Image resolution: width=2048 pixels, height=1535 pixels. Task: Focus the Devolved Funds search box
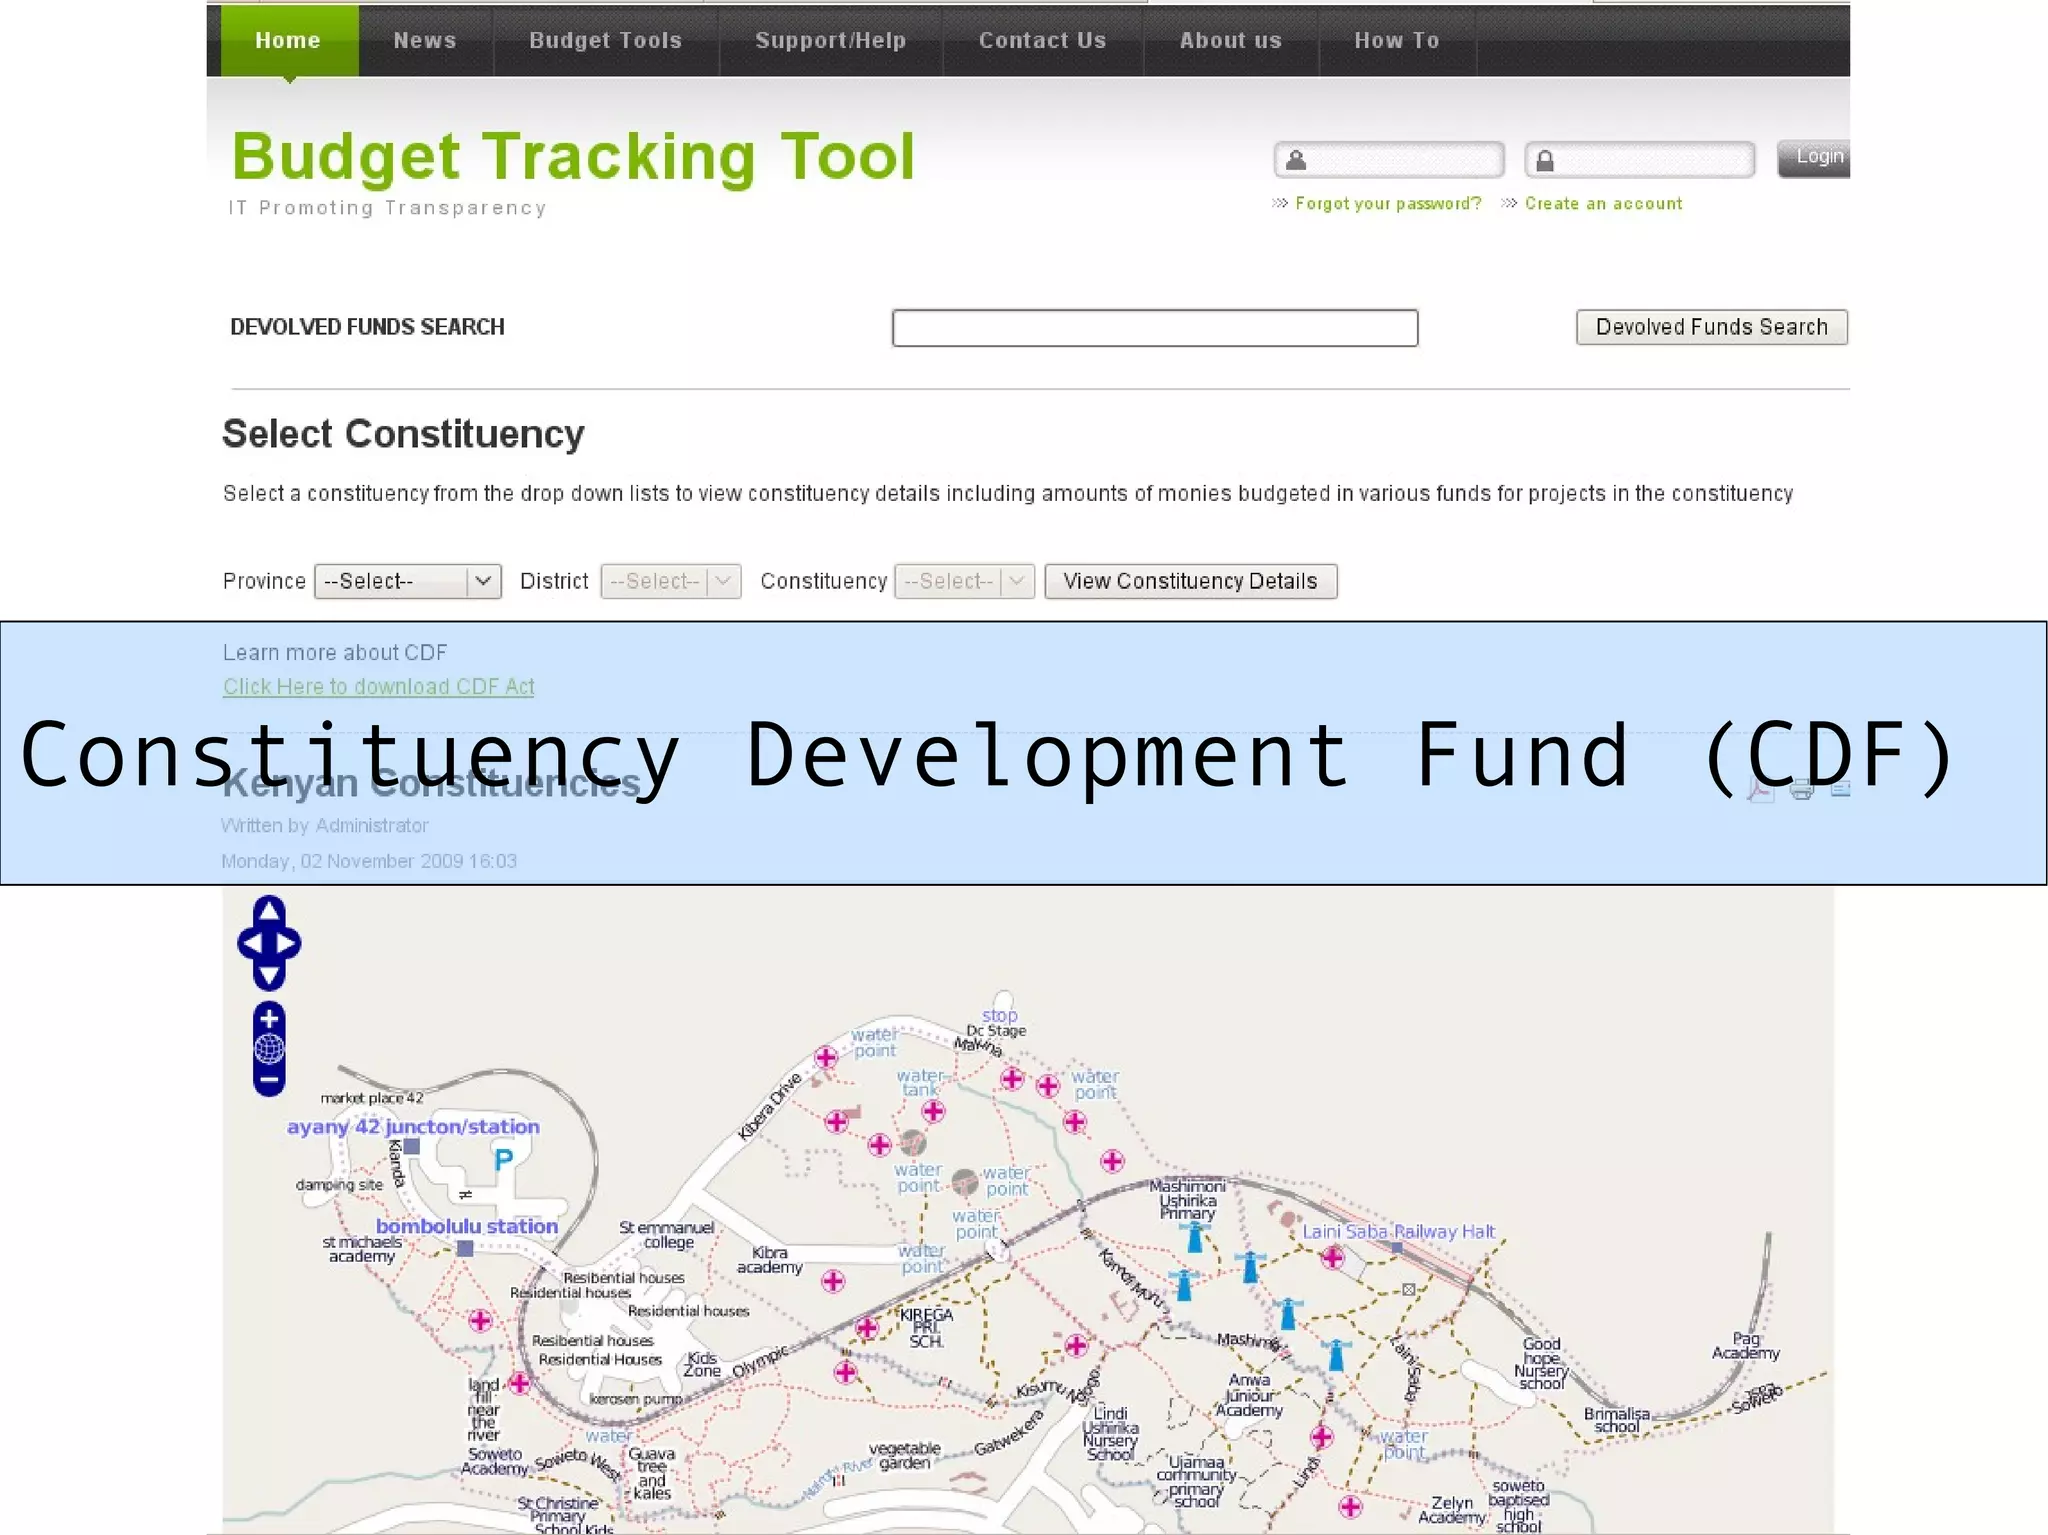(x=1155, y=328)
